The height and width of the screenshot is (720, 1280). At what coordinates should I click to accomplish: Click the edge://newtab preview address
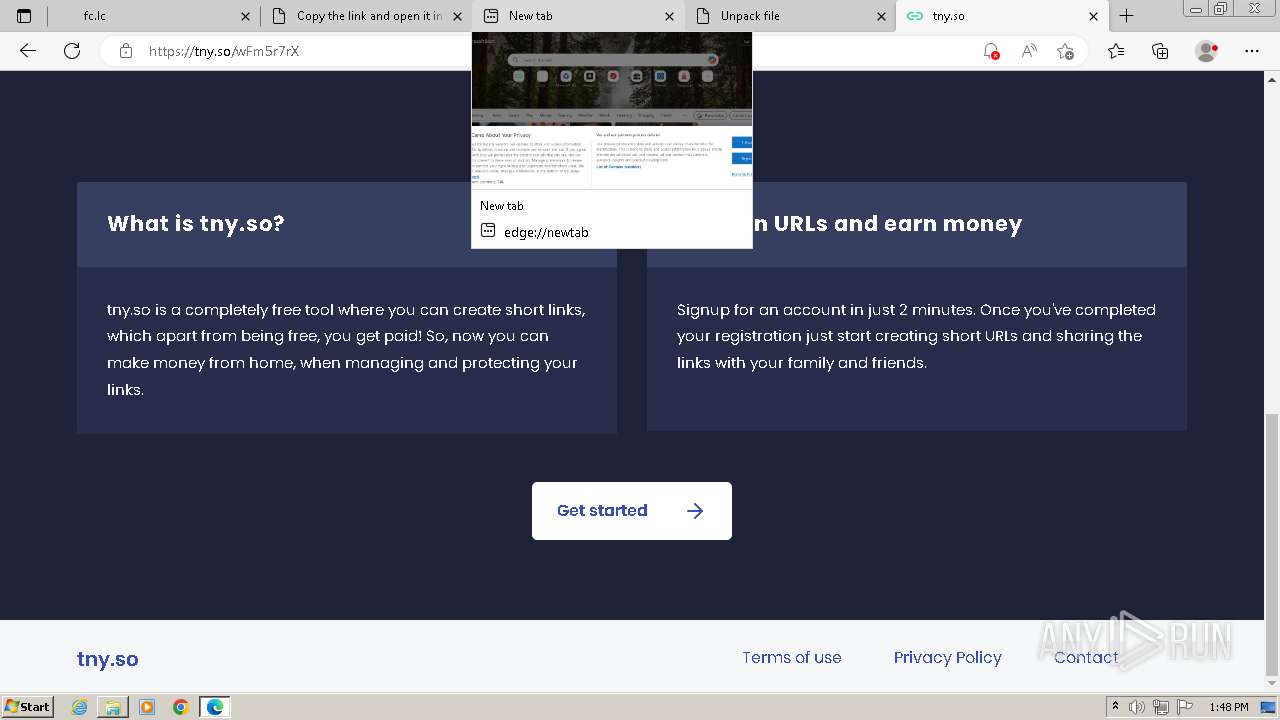(546, 232)
